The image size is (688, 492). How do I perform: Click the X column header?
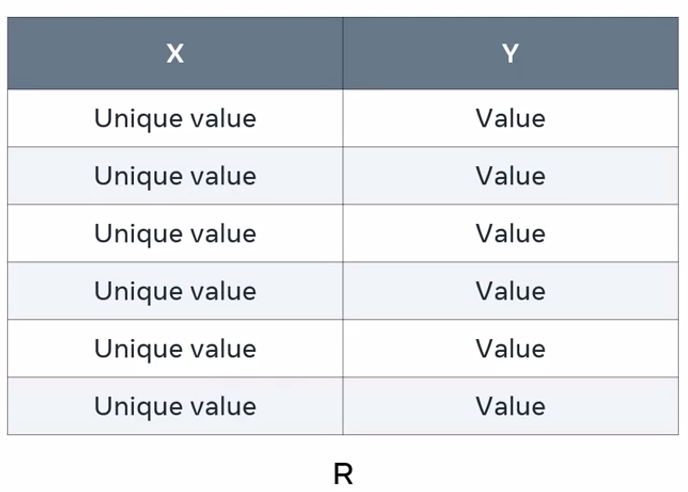(x=175, y=53)
